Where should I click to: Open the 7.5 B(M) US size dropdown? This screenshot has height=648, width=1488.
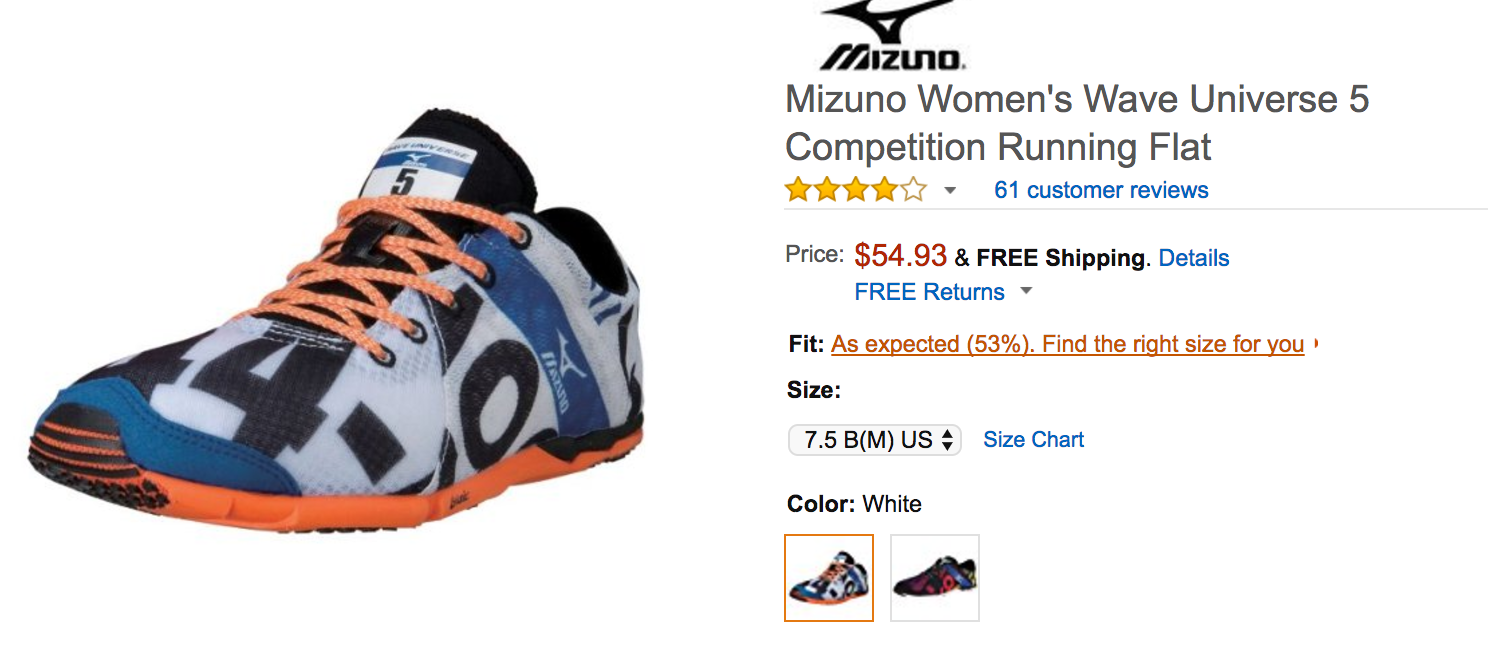coord(875,440)
